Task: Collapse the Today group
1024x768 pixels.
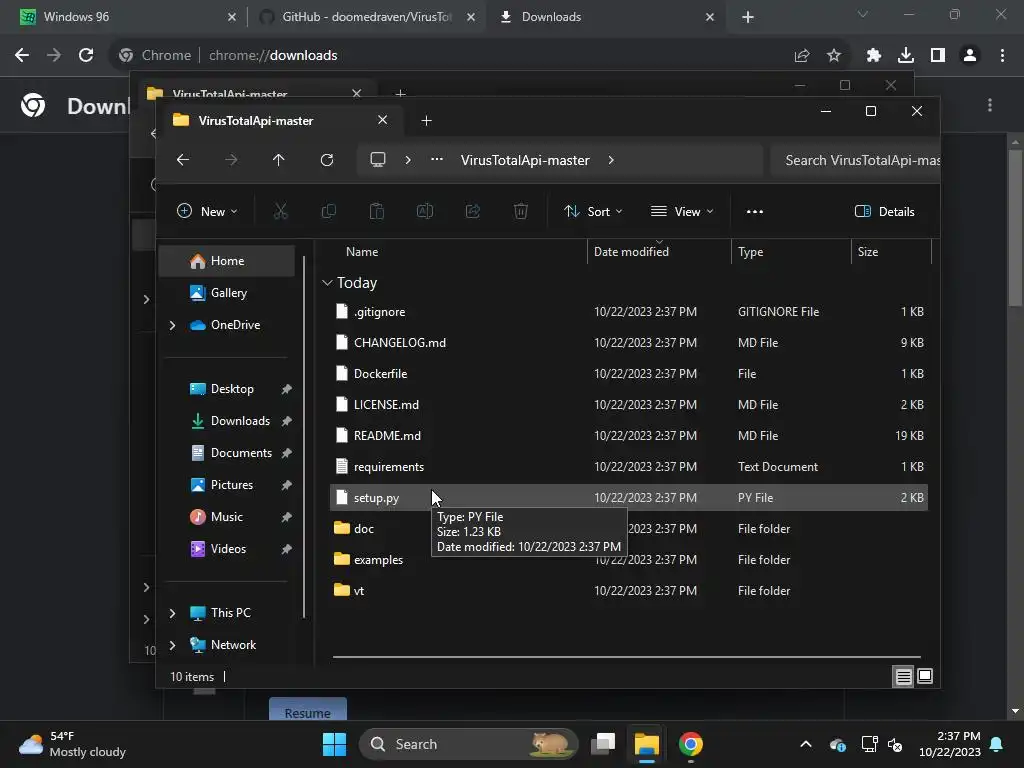Action: pos(327,283)
